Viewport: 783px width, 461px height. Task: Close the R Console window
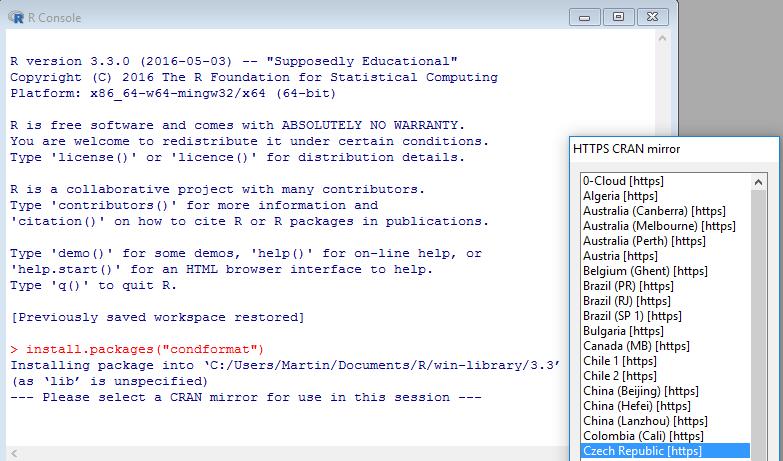coord(652,17)
